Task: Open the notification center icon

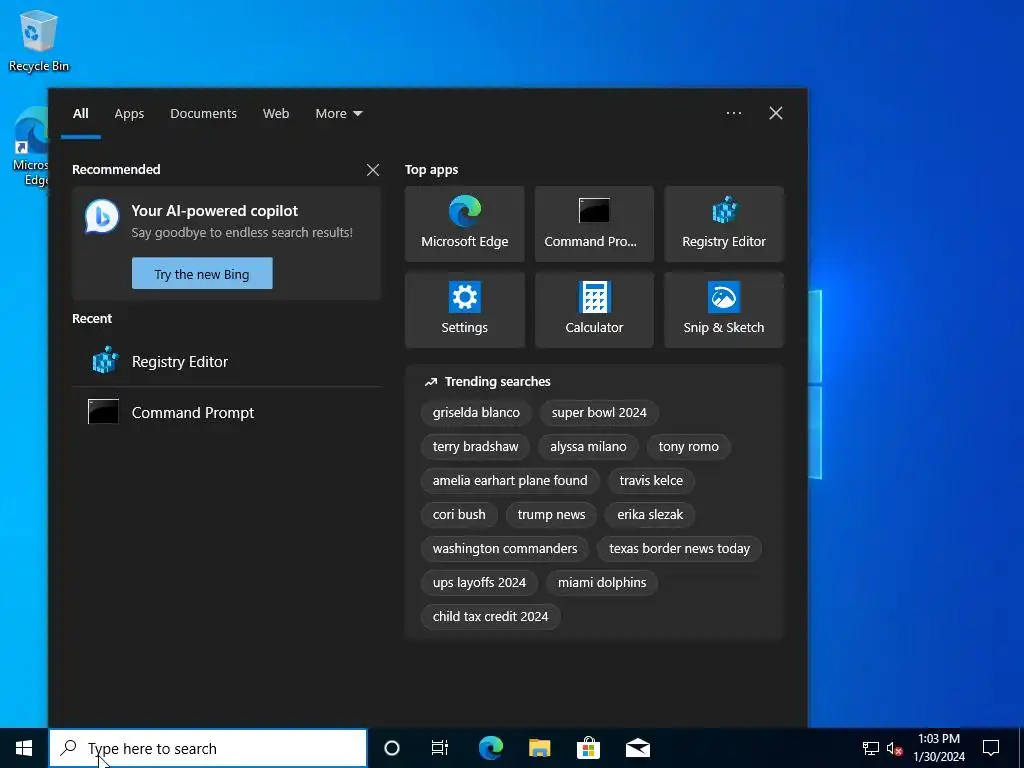Action: 991,748
